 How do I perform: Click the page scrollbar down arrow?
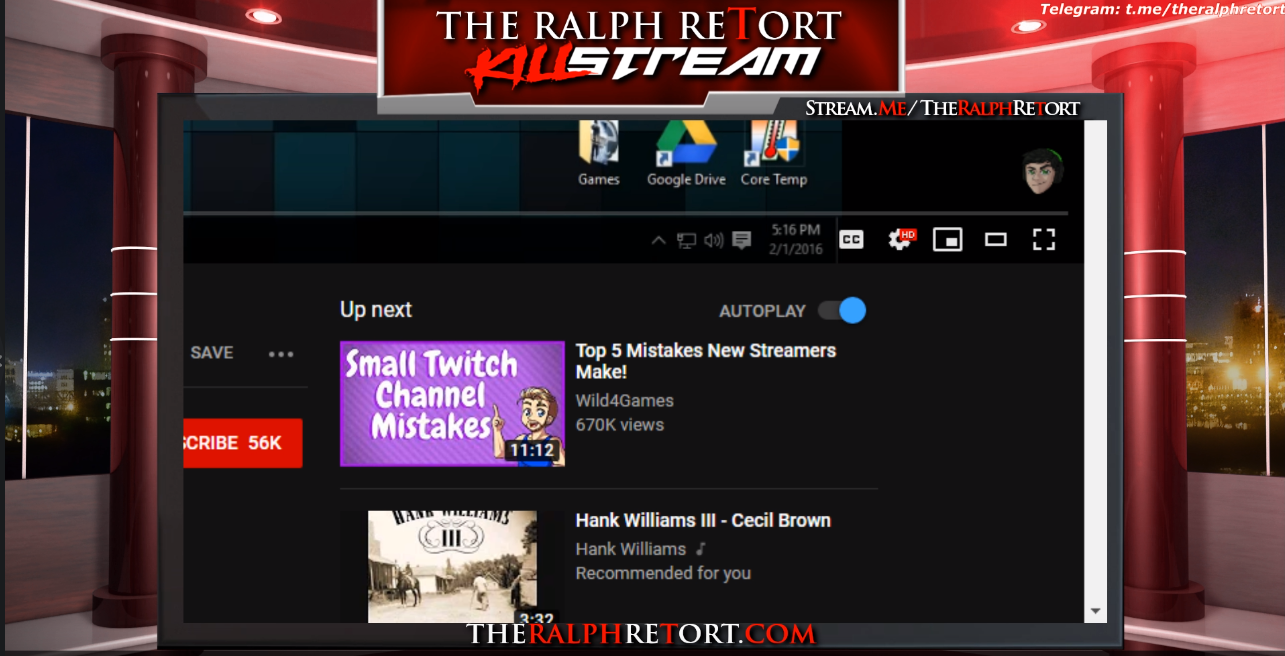[1095, 611]
